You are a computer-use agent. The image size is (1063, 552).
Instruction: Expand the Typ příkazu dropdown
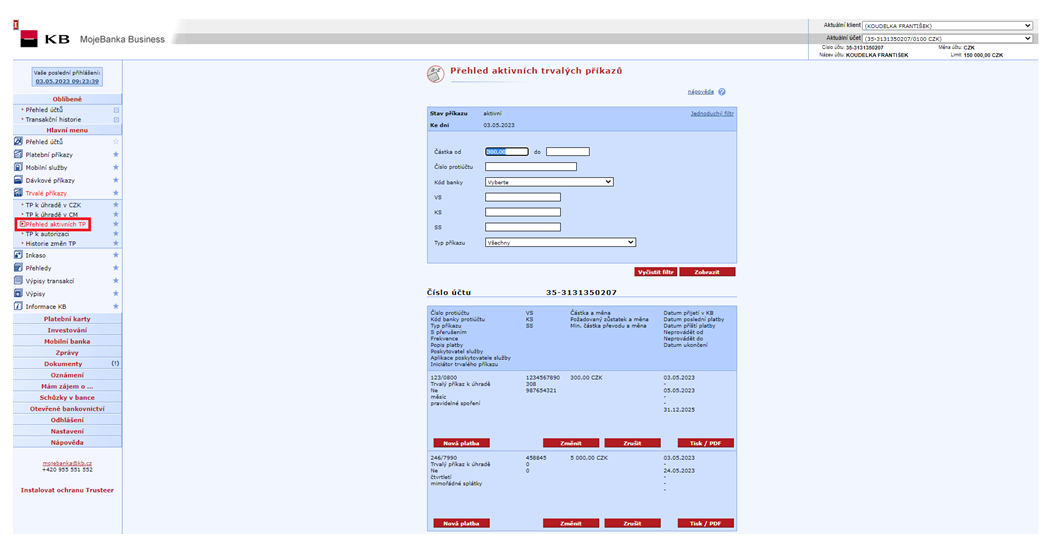tap(560, 242)
